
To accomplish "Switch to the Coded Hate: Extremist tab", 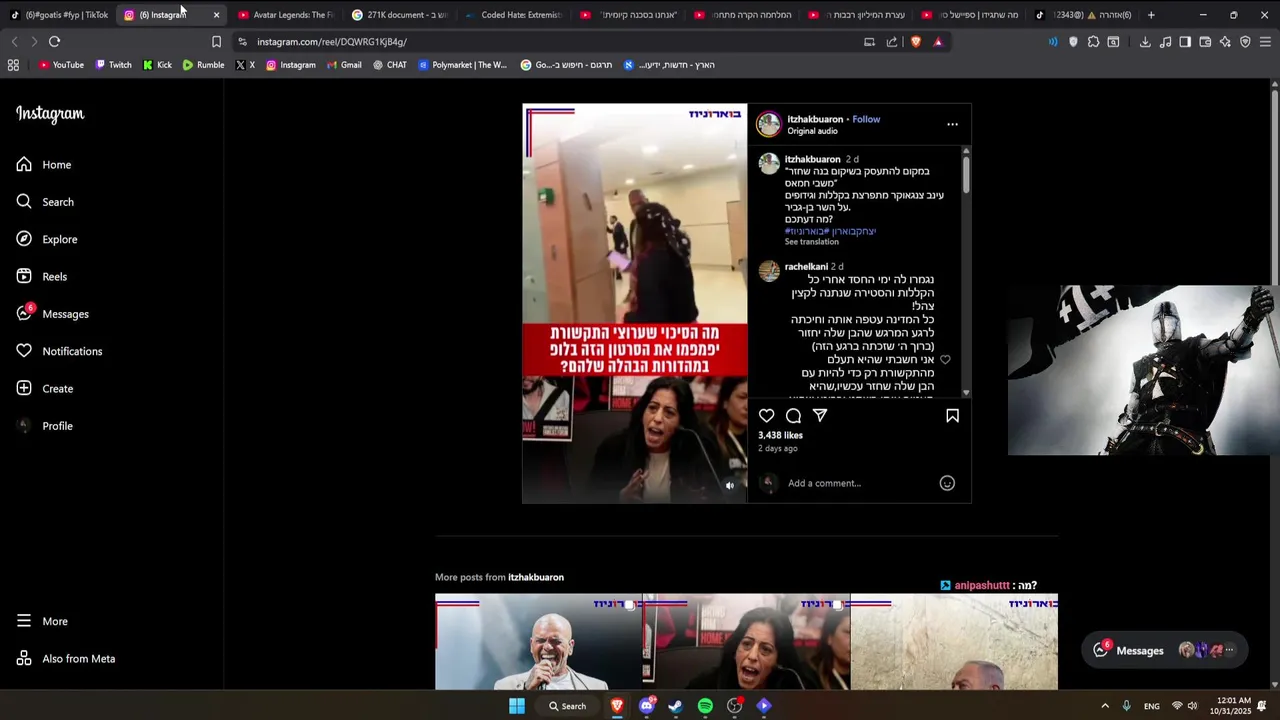I will (515, 15).
